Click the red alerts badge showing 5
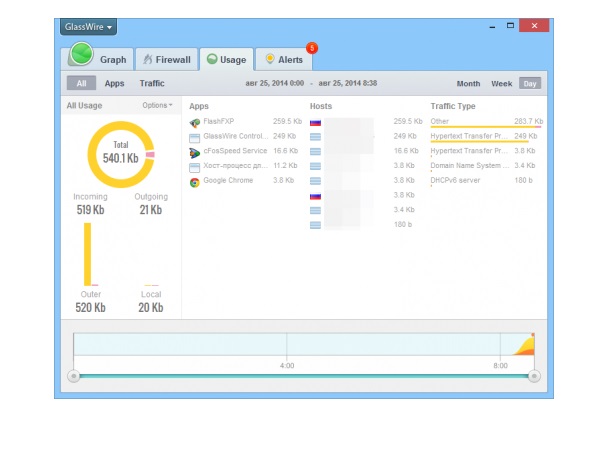The width and height of the screenshot is (614, 460). coord(312,48)
